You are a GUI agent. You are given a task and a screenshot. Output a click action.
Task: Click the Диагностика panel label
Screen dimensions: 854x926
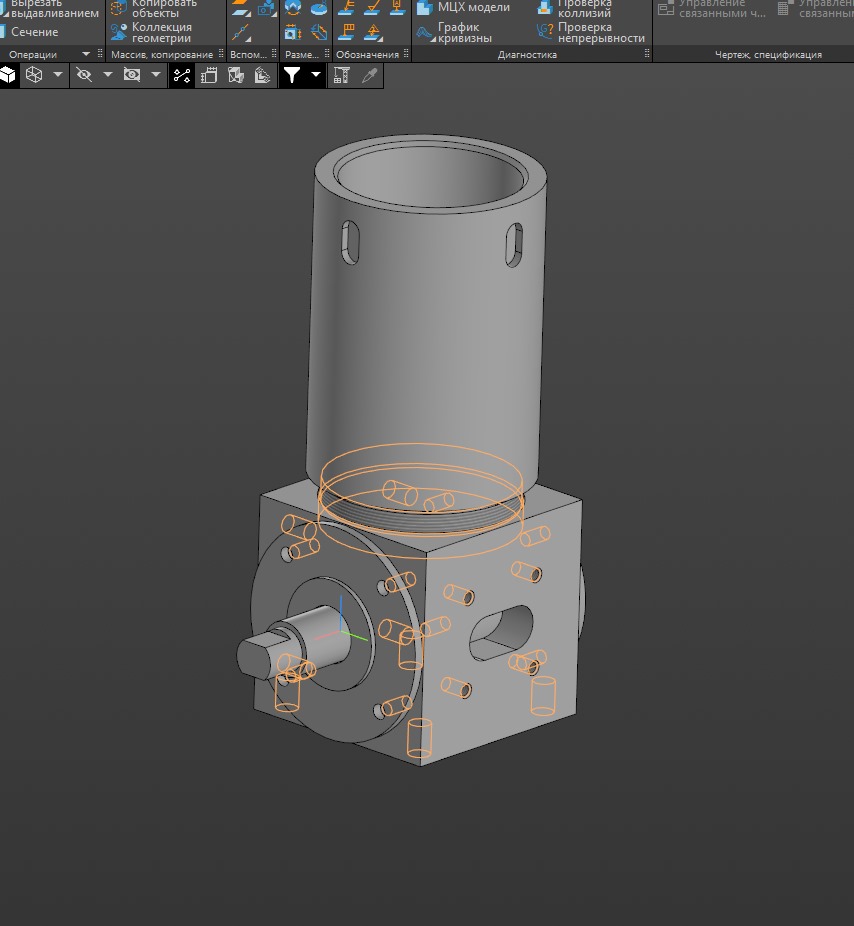pyautogui.click(x=527, y=55)
